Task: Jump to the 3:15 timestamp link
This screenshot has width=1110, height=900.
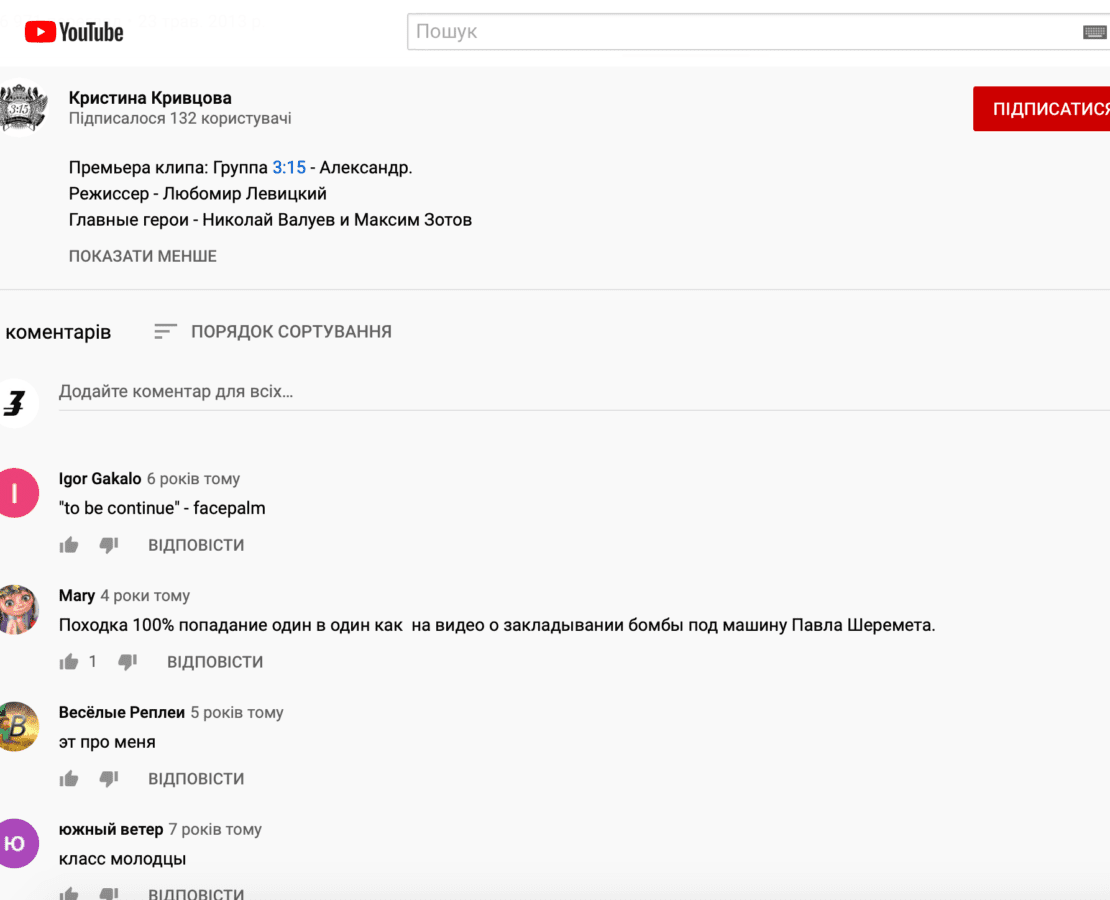Action: click(x=289, y=167)
